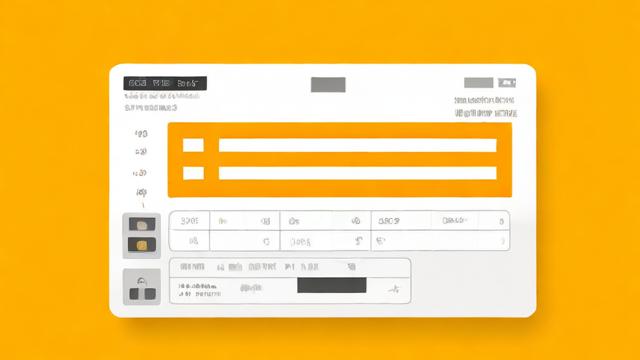Image resolution: width=640 pixels, height=360 pixels.
Task: Click the dark tile icon with beige center
Action: (x=142, y=224)
